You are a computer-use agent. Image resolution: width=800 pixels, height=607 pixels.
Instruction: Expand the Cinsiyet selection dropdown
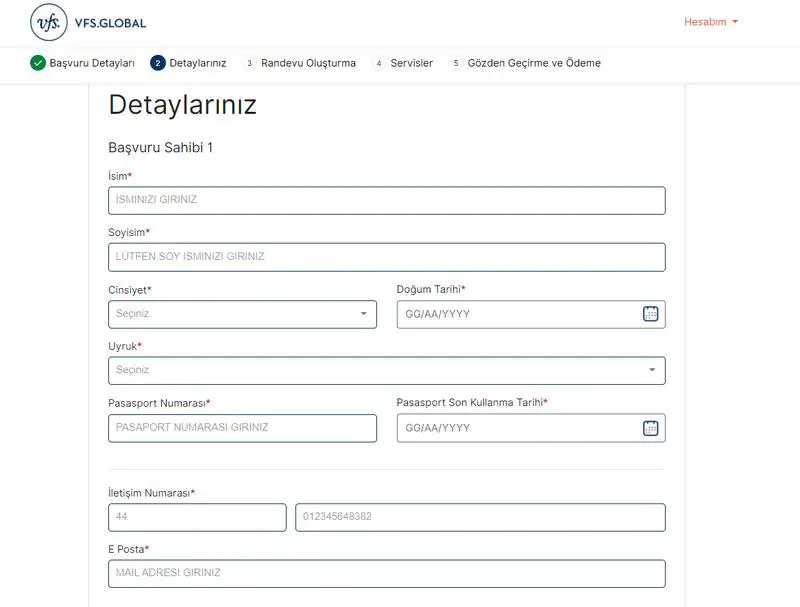(x=242, y=314)
